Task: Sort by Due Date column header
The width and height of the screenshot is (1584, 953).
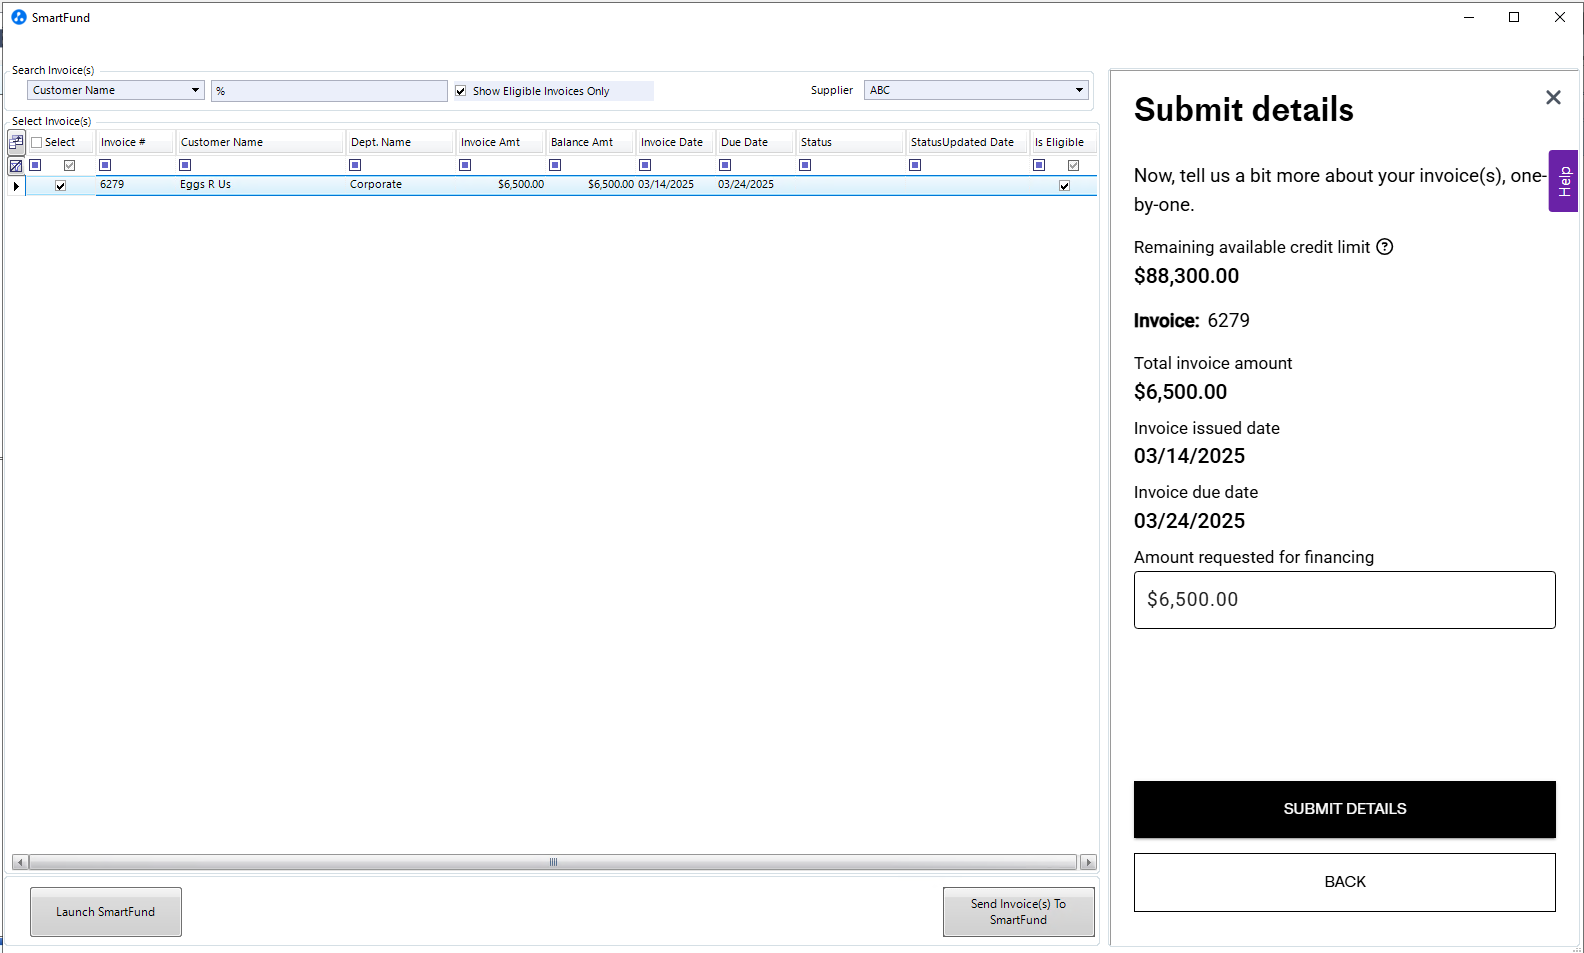Action: (x=755, y=142)
